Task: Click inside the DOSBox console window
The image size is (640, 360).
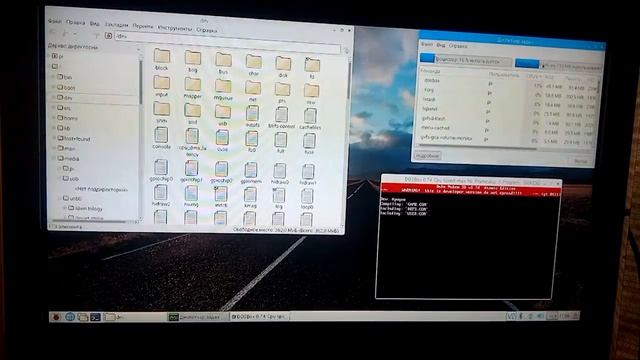Action: coord(467,247)
